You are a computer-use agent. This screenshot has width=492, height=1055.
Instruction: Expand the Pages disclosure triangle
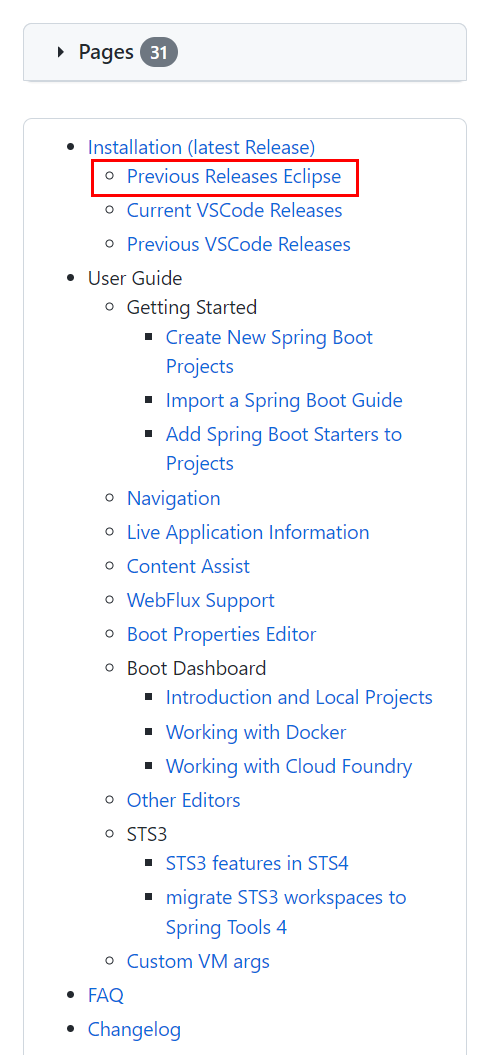(61, 52)
